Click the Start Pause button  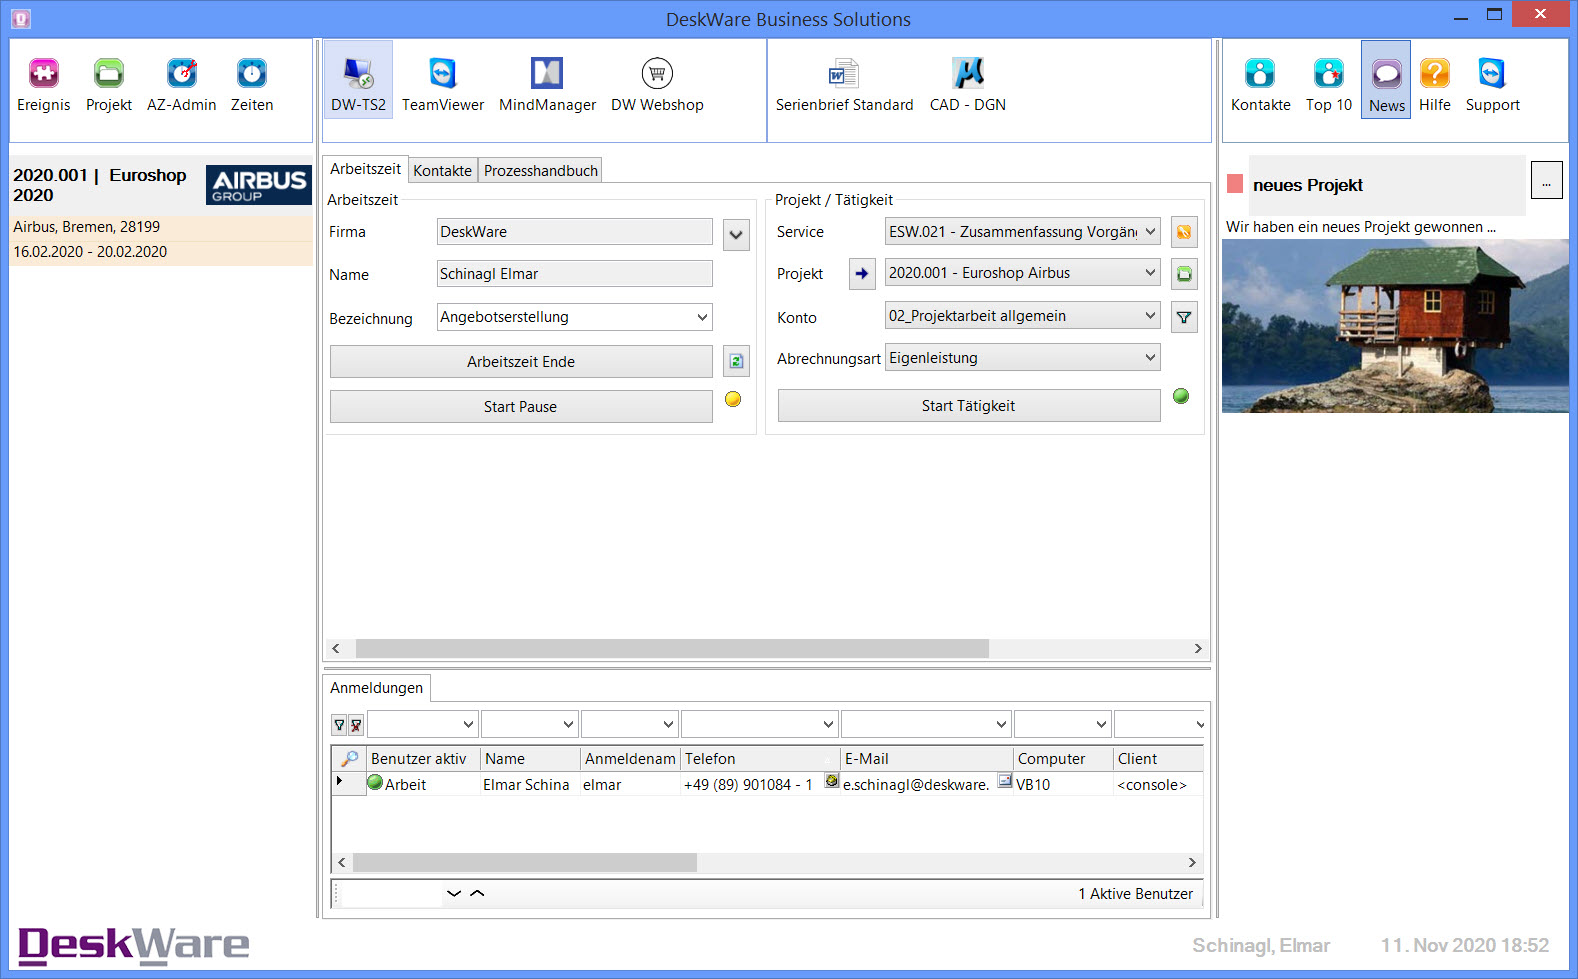pyautogui.click(x=521, y=407)
